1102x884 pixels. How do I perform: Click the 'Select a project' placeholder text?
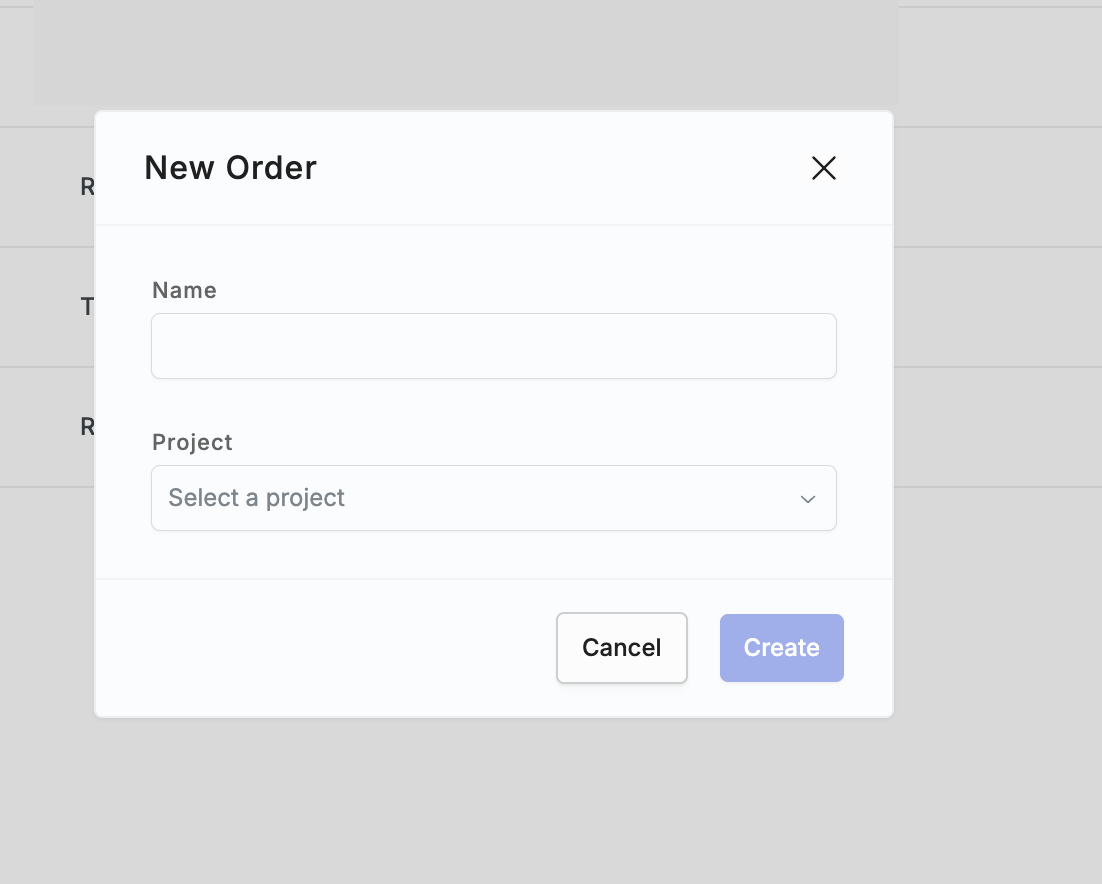coord(257,498)
